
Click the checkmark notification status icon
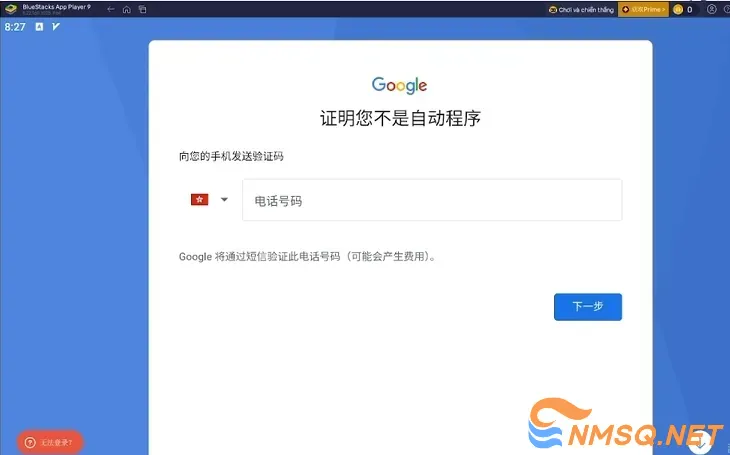[x=56, y=27]
